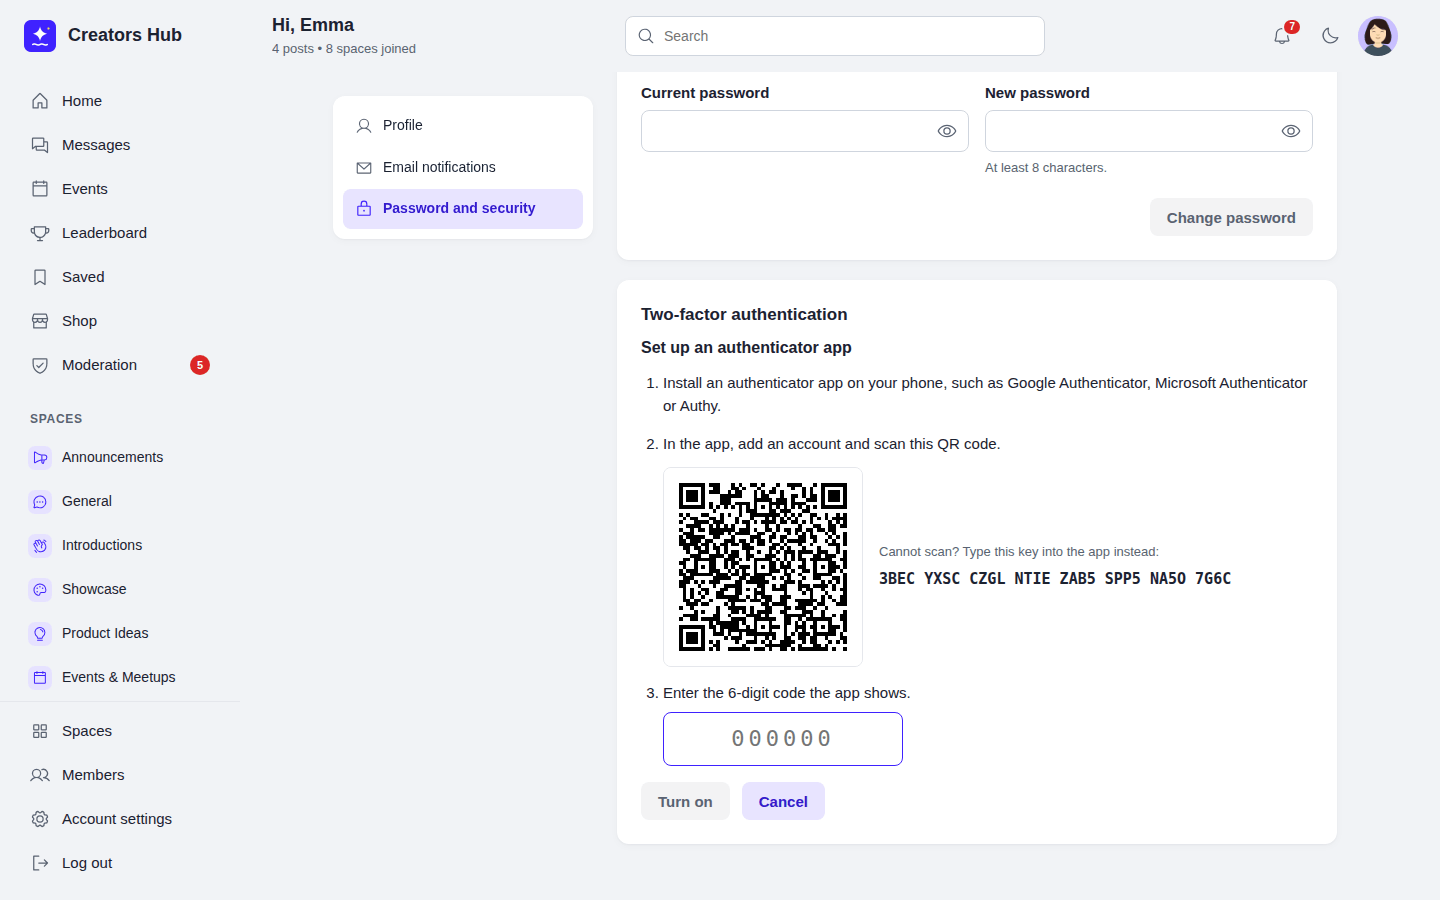Click the Account settings gear icon

point(40,819)
